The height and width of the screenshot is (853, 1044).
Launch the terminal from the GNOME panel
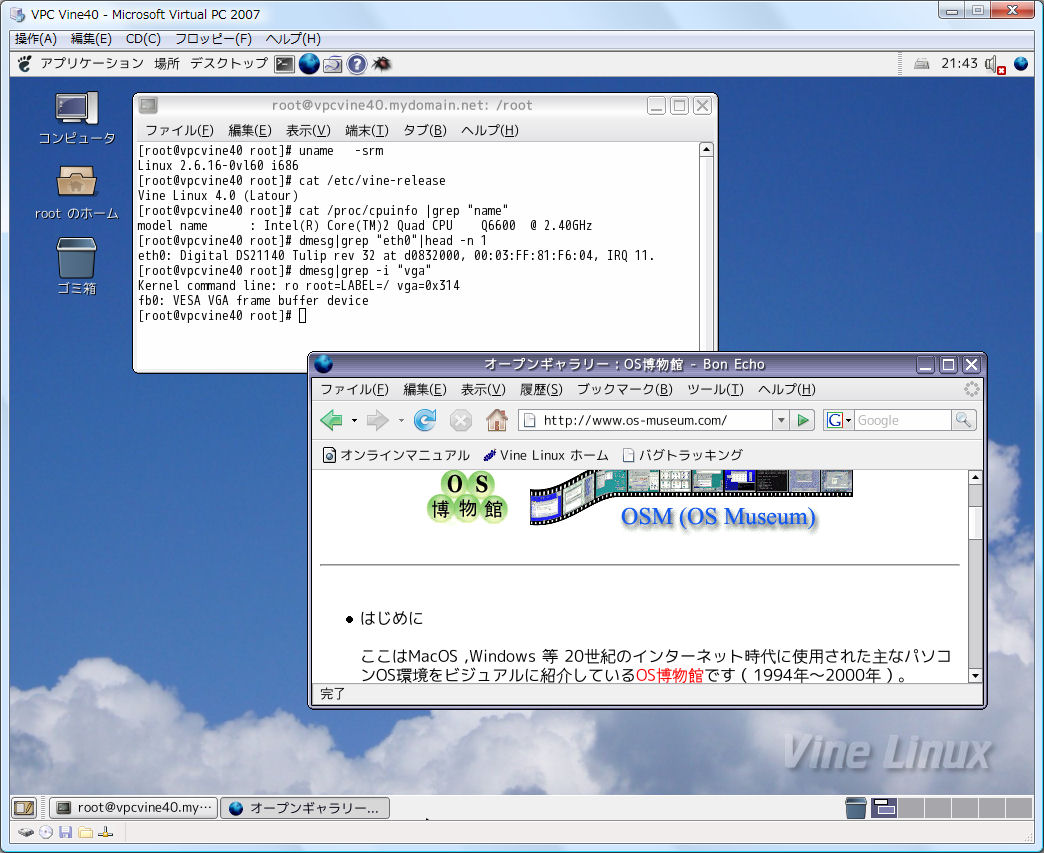[284, 64]
